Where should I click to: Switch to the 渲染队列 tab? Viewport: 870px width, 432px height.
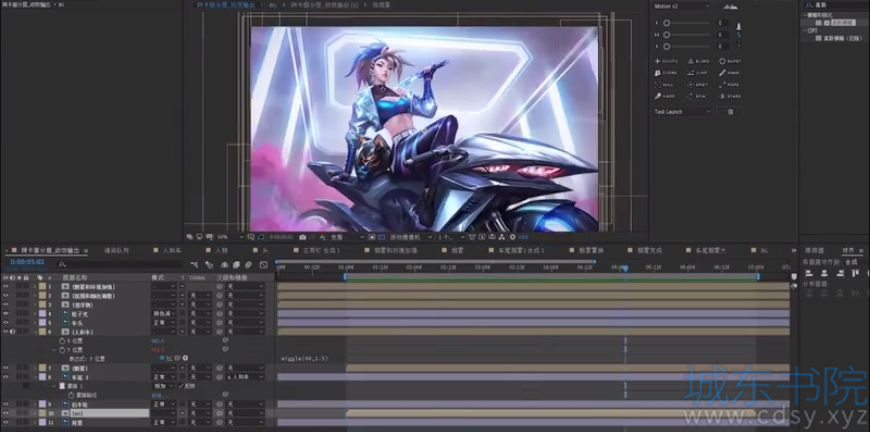(117, 251)
